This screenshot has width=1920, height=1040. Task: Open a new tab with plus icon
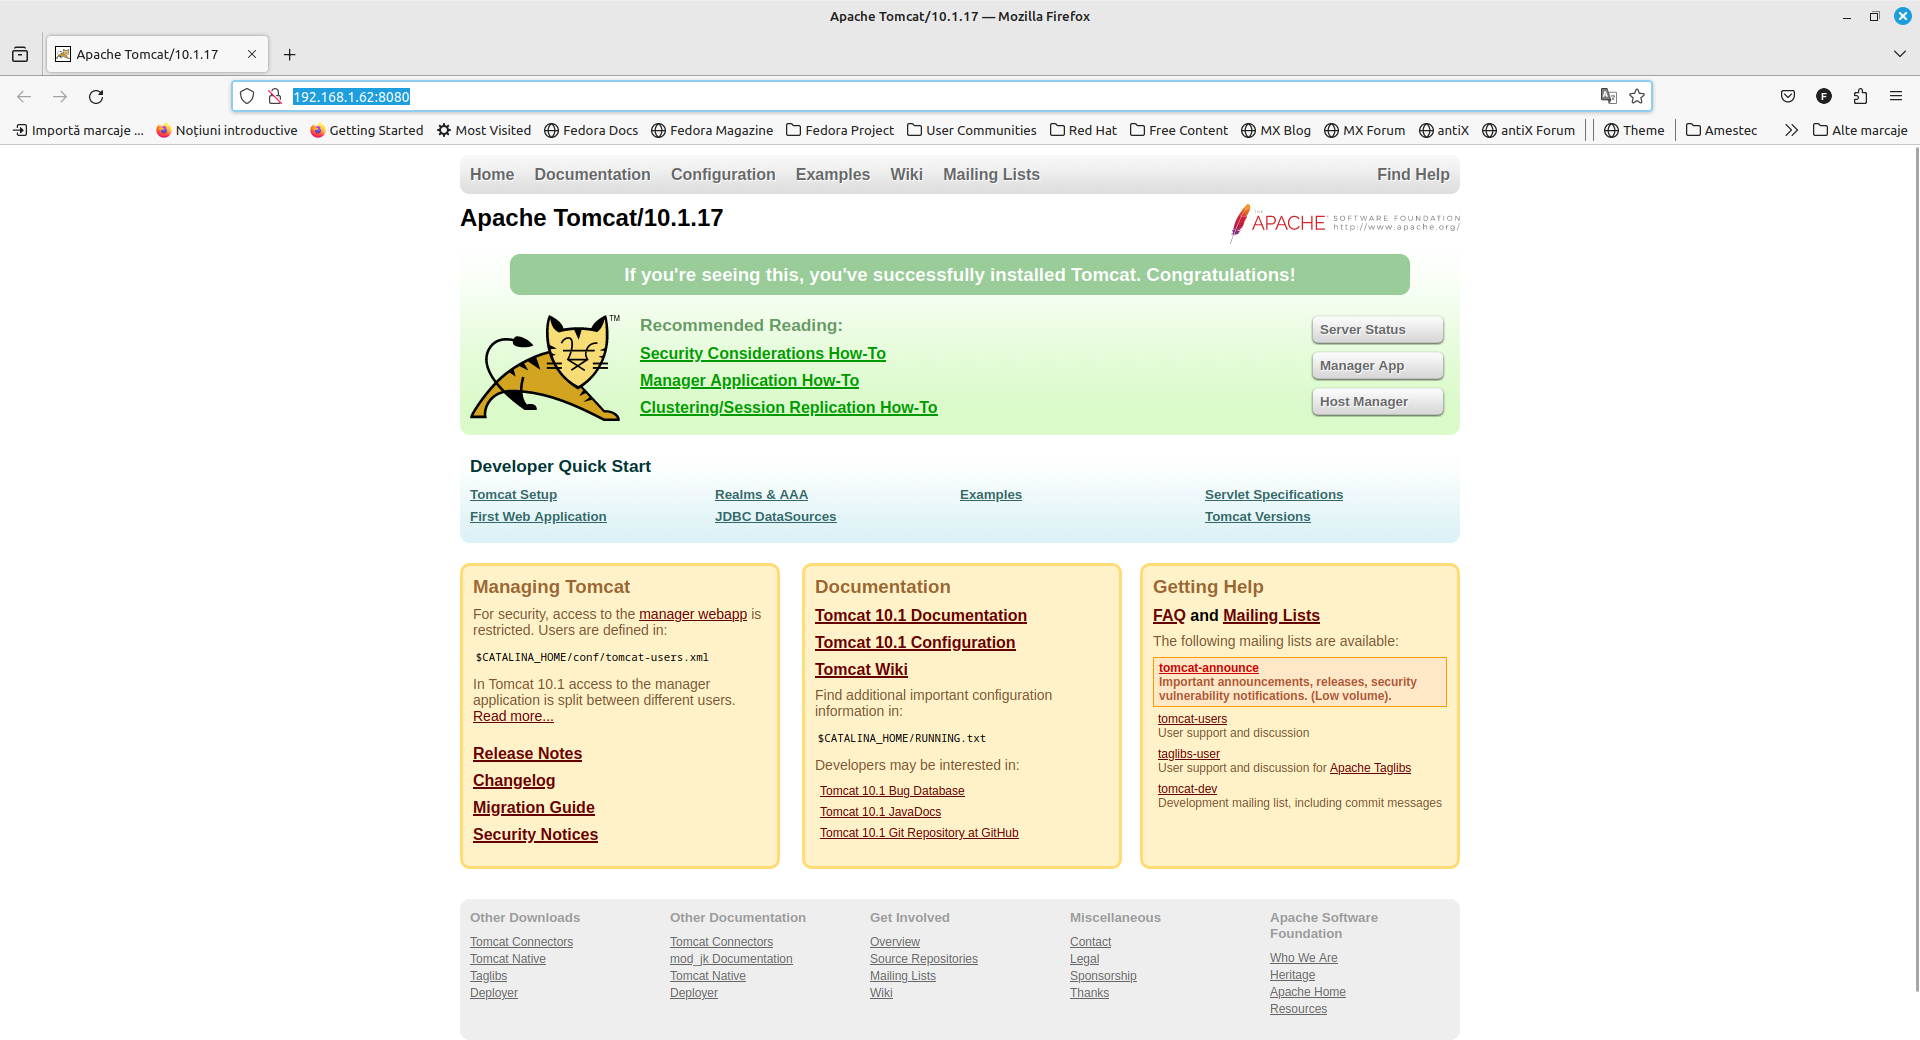(290, 54)
